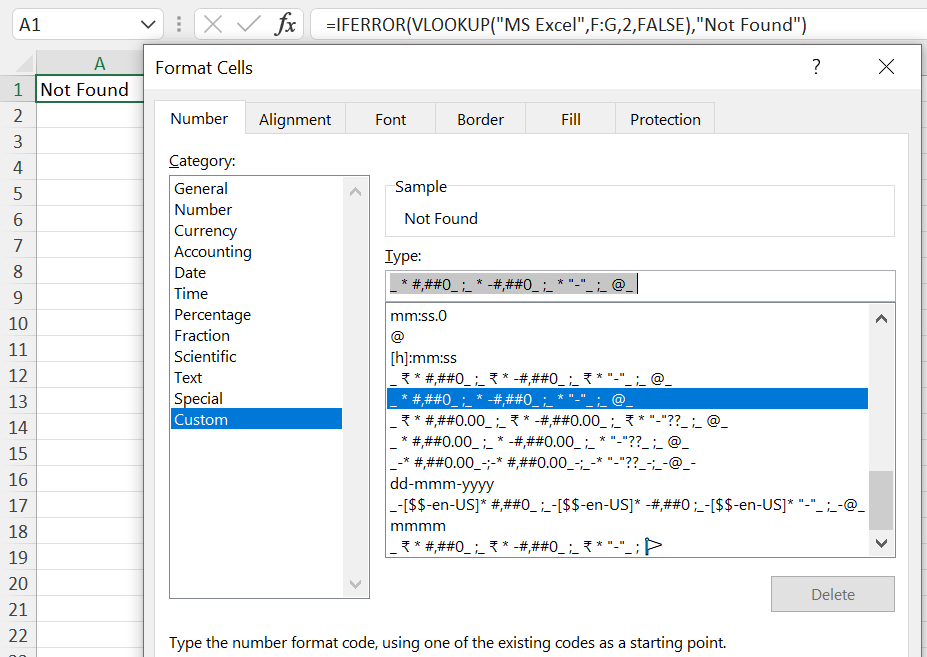Choose the mm:ss.0 format type
The height and width of the screenshot is (657, 927).
click(x=627, y=315)
